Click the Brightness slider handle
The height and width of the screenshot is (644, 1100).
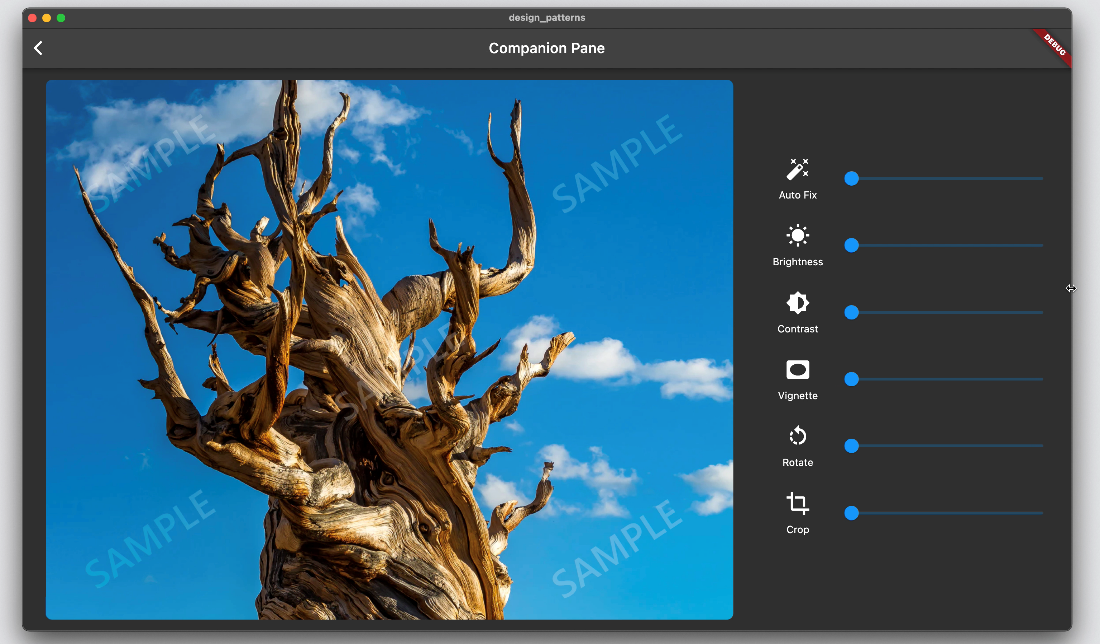(x=851, y=245)
